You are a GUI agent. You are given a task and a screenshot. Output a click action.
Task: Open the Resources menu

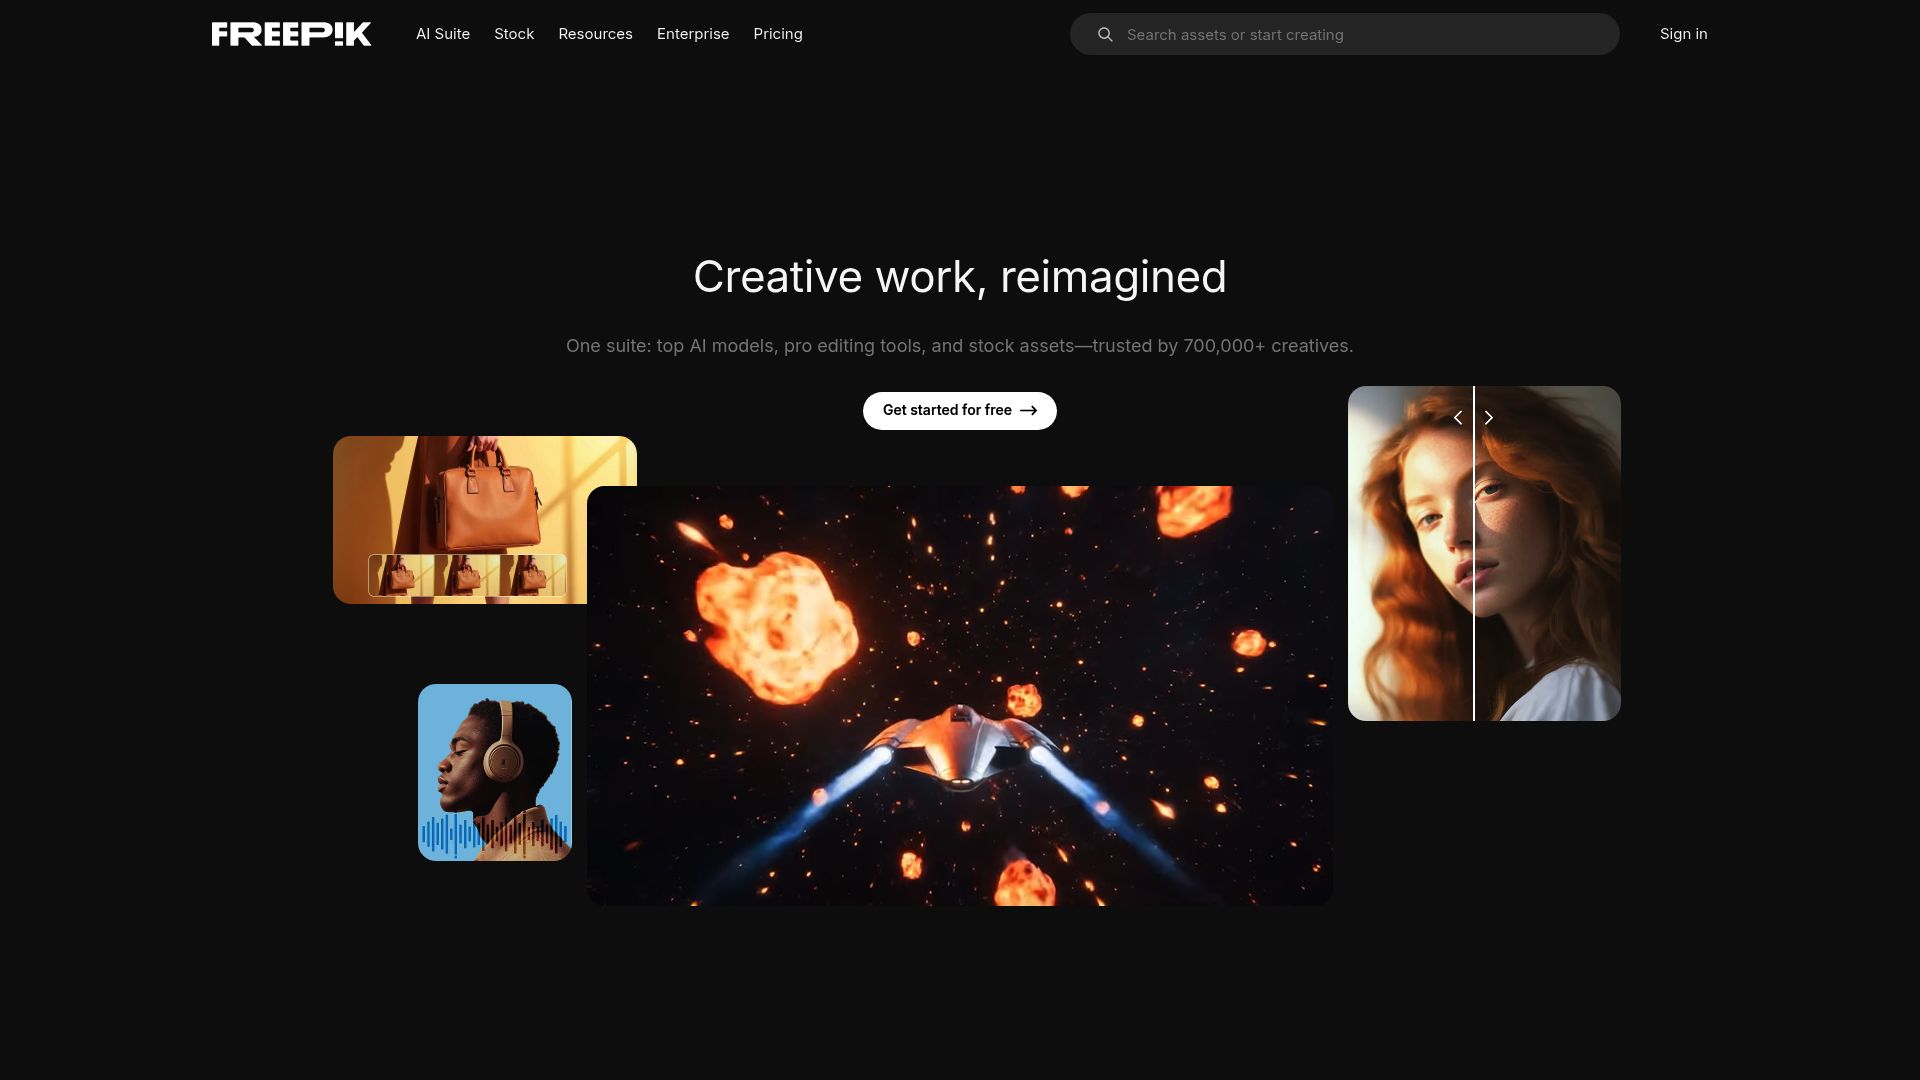(x=595, y=34)
